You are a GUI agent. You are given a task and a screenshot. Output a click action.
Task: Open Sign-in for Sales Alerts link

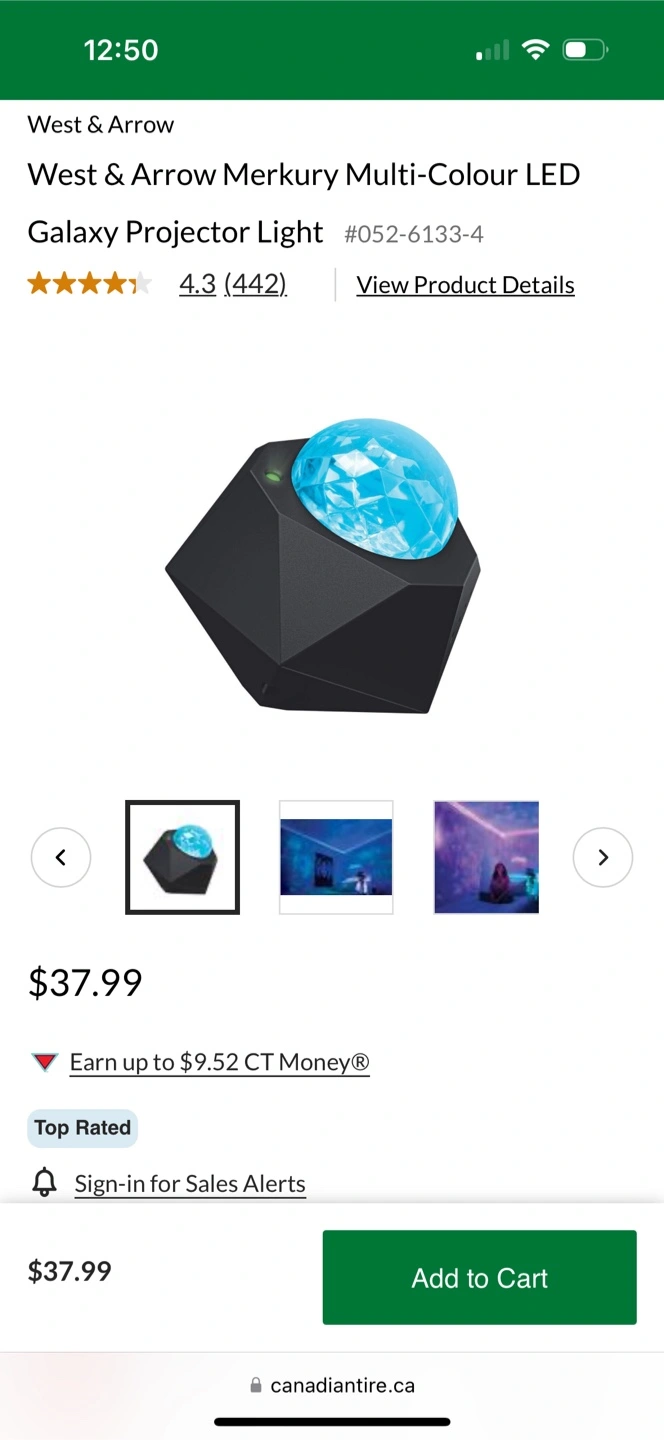pyautogui.click(x=190, y=1184)
